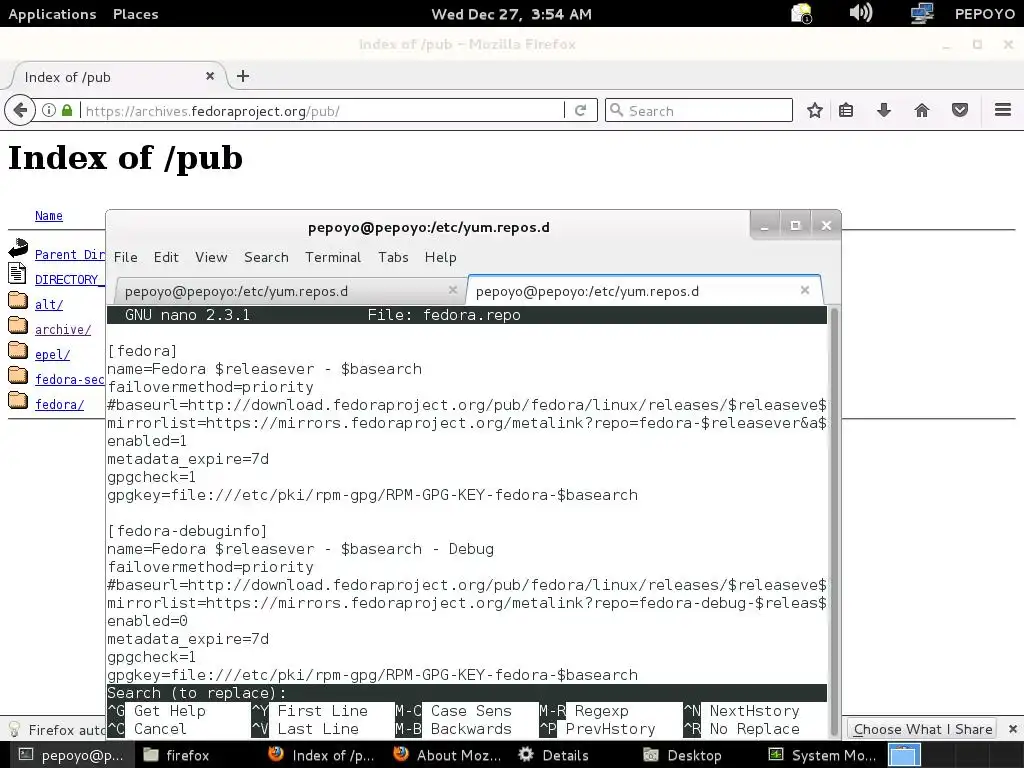Click the volume speaker icon in top panel
The image size is (1024, 768).
tap(860, 13)
